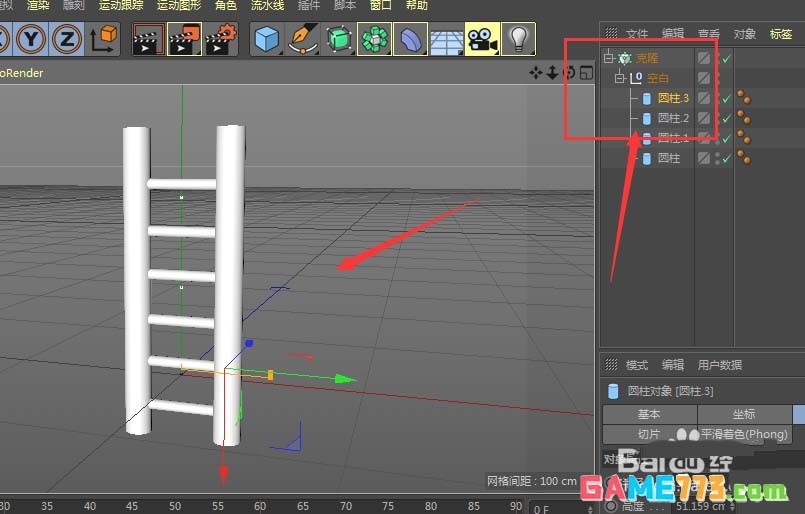Image resolution: width=805 pixels, height=514 pixels.
Task: Click the object manager panel grip icon
Action: coord(611,33)
